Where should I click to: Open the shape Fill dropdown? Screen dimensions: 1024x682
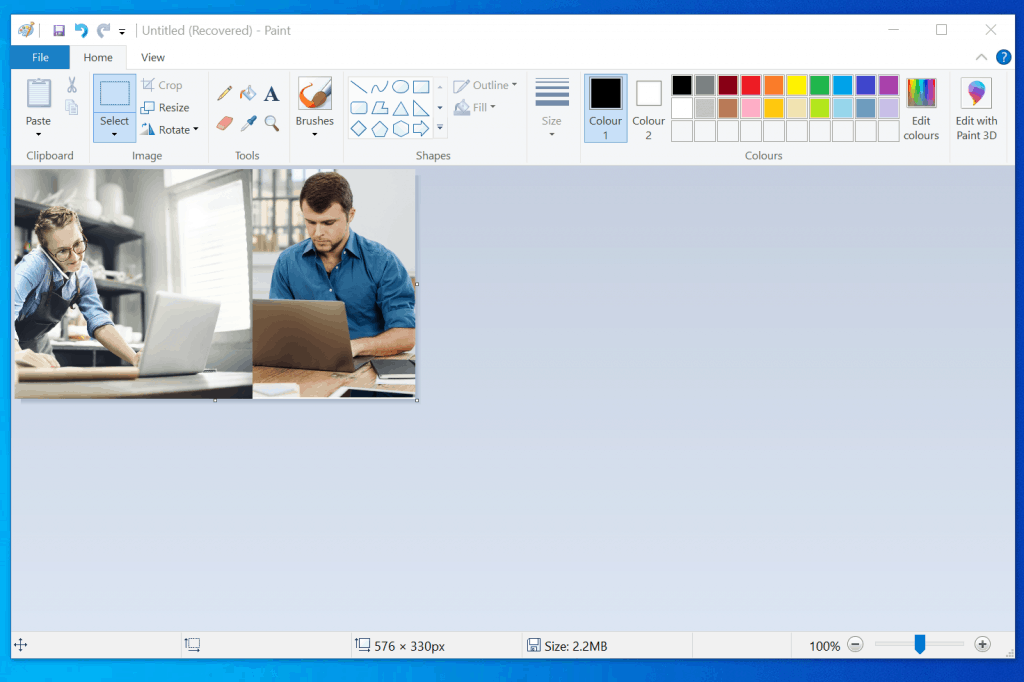click(x=475, y=107)
